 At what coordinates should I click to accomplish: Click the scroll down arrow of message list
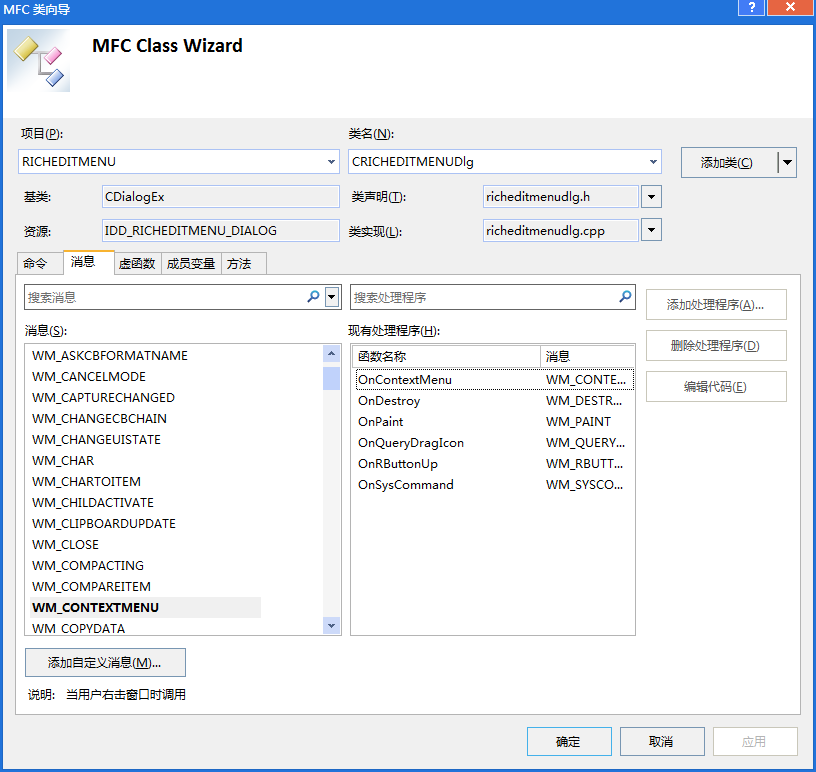332,625
